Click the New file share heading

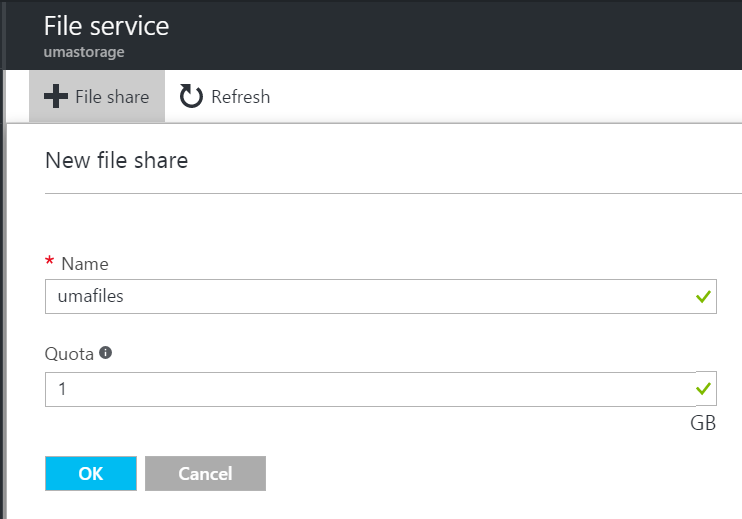click(116, 160)
